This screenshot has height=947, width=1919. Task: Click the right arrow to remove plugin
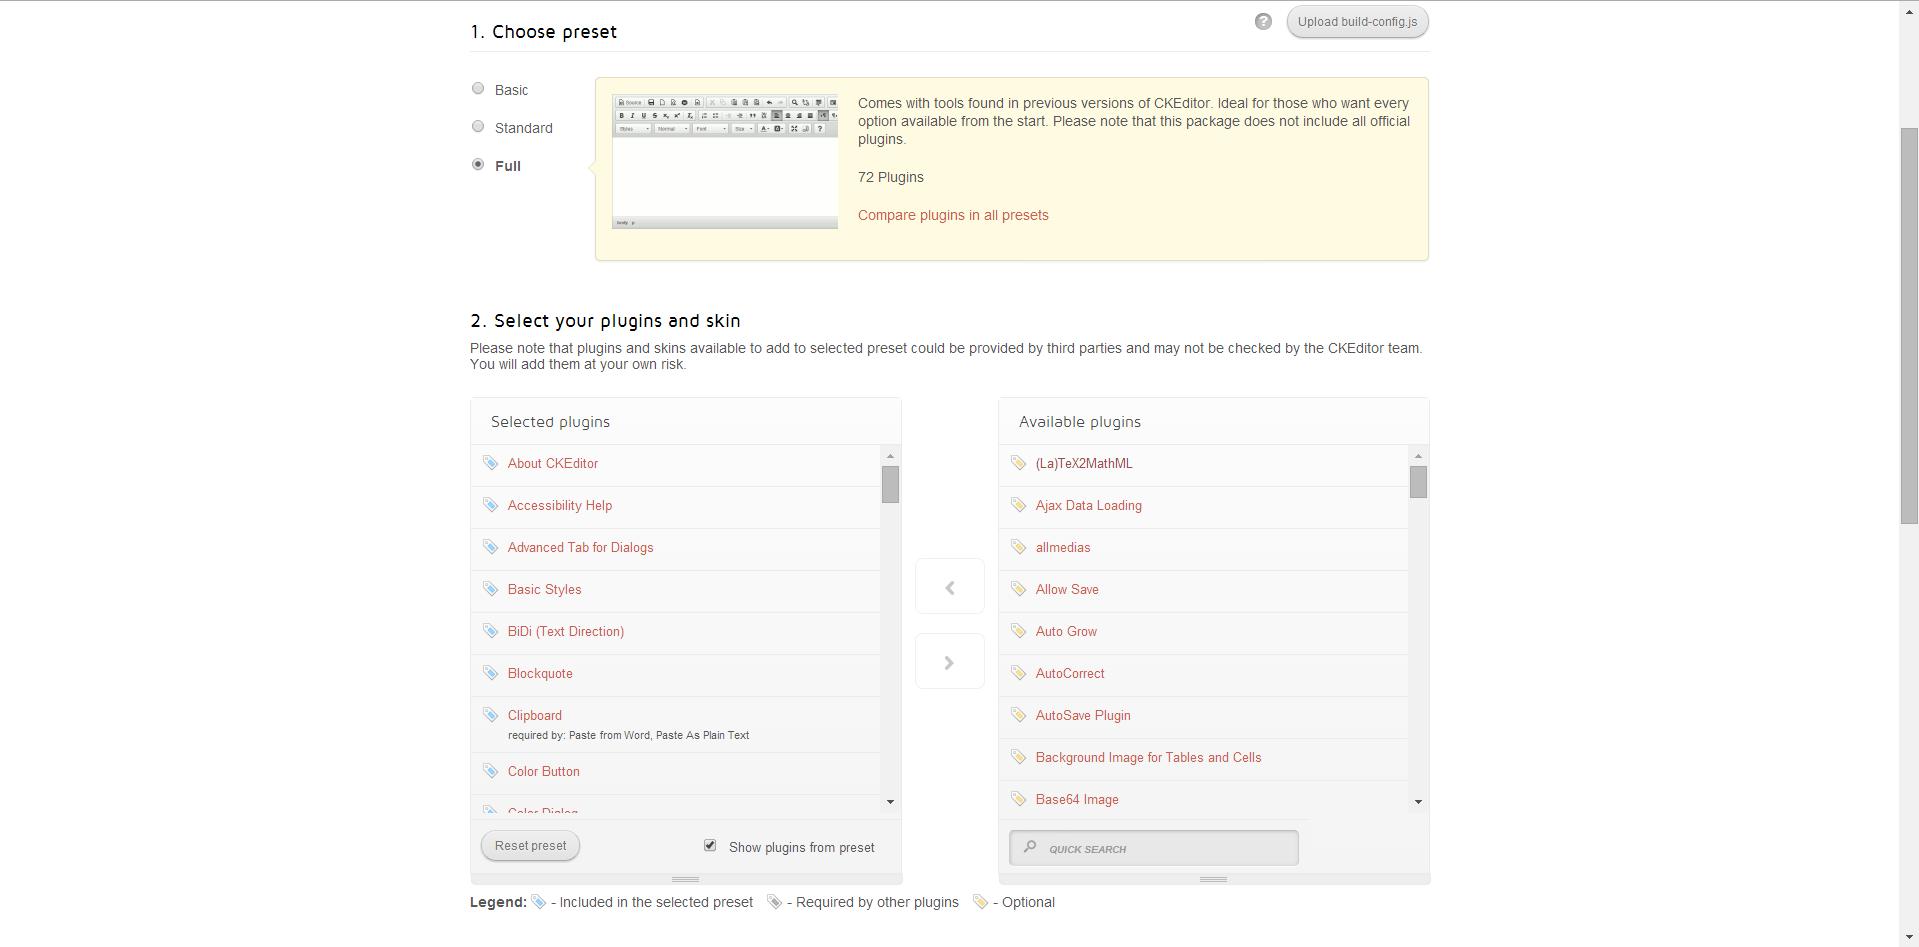tap(949, 662)
